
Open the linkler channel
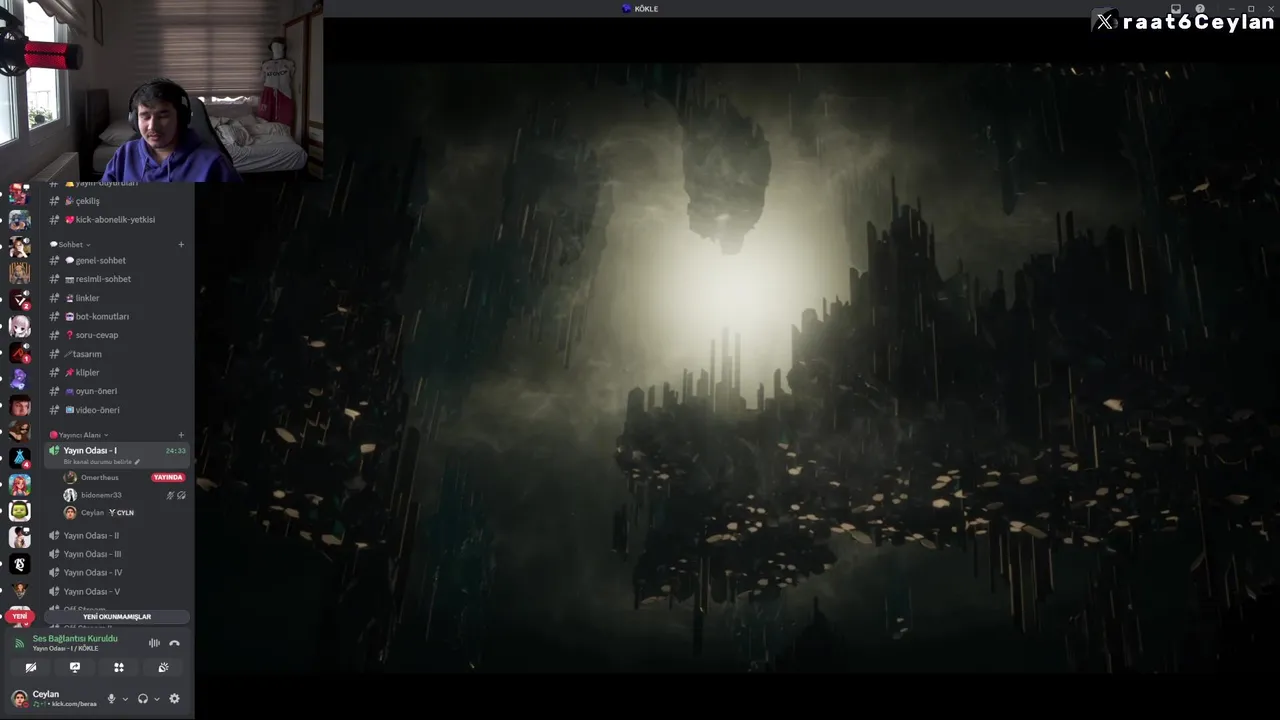[115, 298]
